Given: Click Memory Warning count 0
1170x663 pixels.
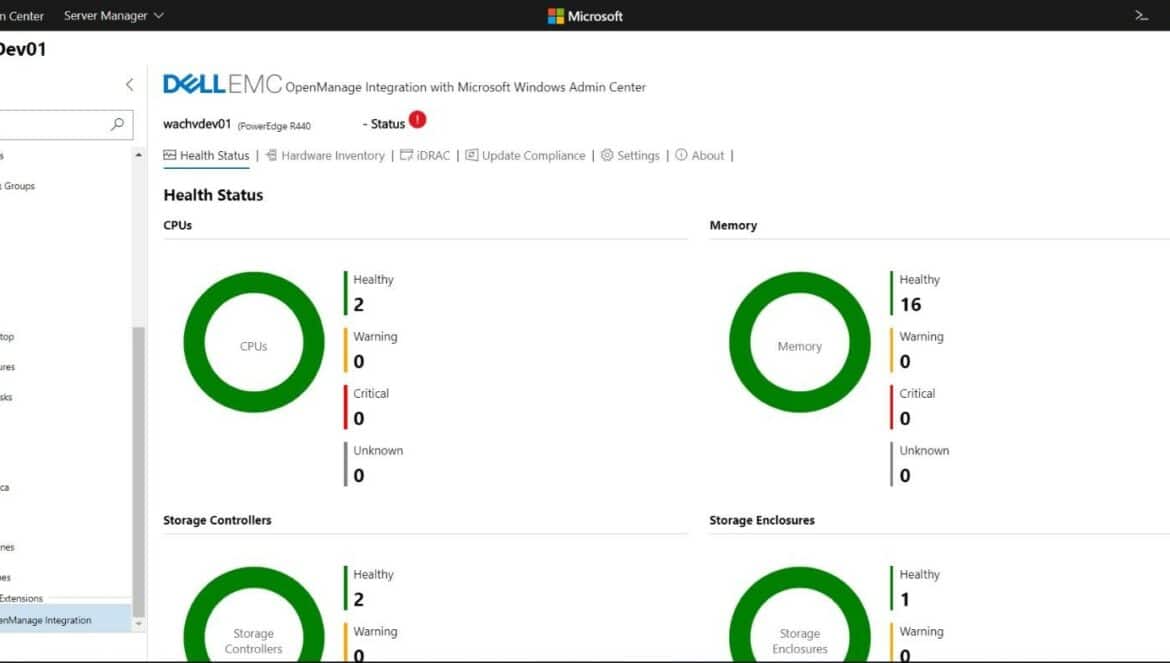Looking at the screenshot, I should click(x=905, y=362).
